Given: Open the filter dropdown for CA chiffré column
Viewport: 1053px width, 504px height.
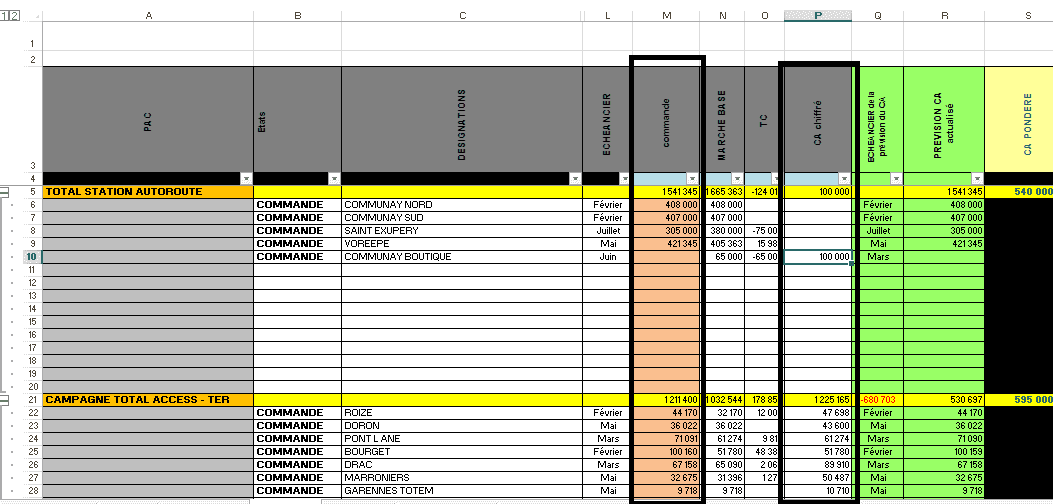Looking at the screenshot, I should pyautogui.click(x=845, y=179).
